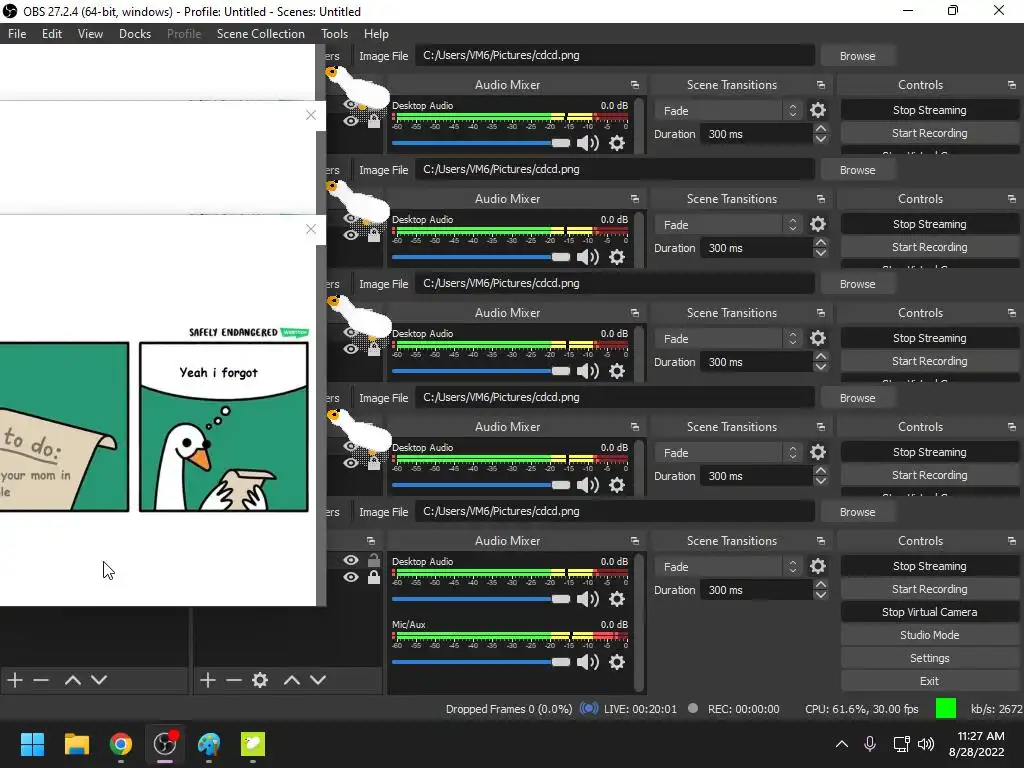Click the Exit button in Controls
Image resolution: width=1024 pixels, height=768 pixels.
coord(929,681)
